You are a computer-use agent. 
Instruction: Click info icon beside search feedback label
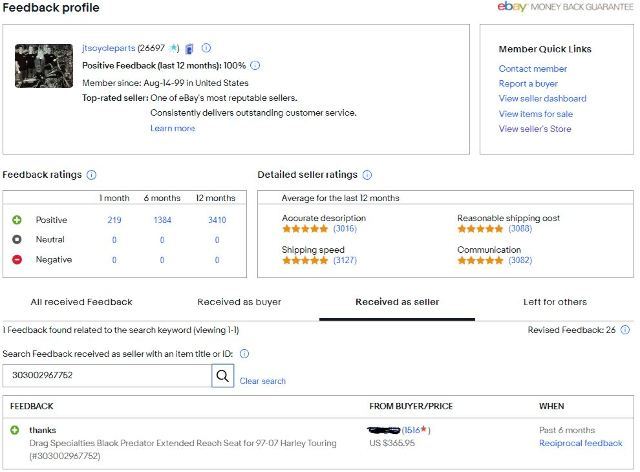pos(244,354)
